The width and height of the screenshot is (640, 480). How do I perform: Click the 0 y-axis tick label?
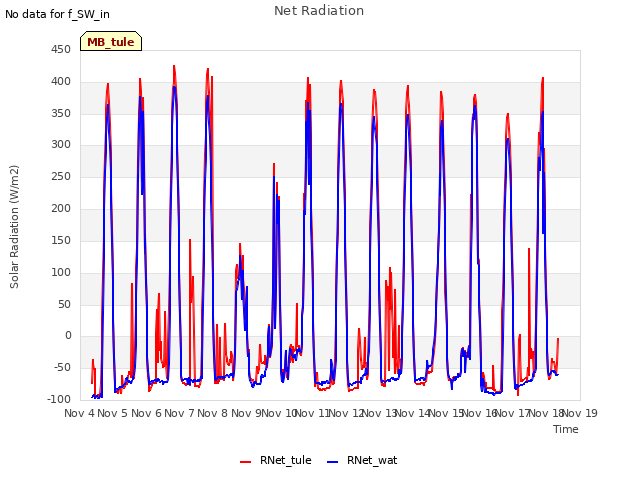(68, 336)
